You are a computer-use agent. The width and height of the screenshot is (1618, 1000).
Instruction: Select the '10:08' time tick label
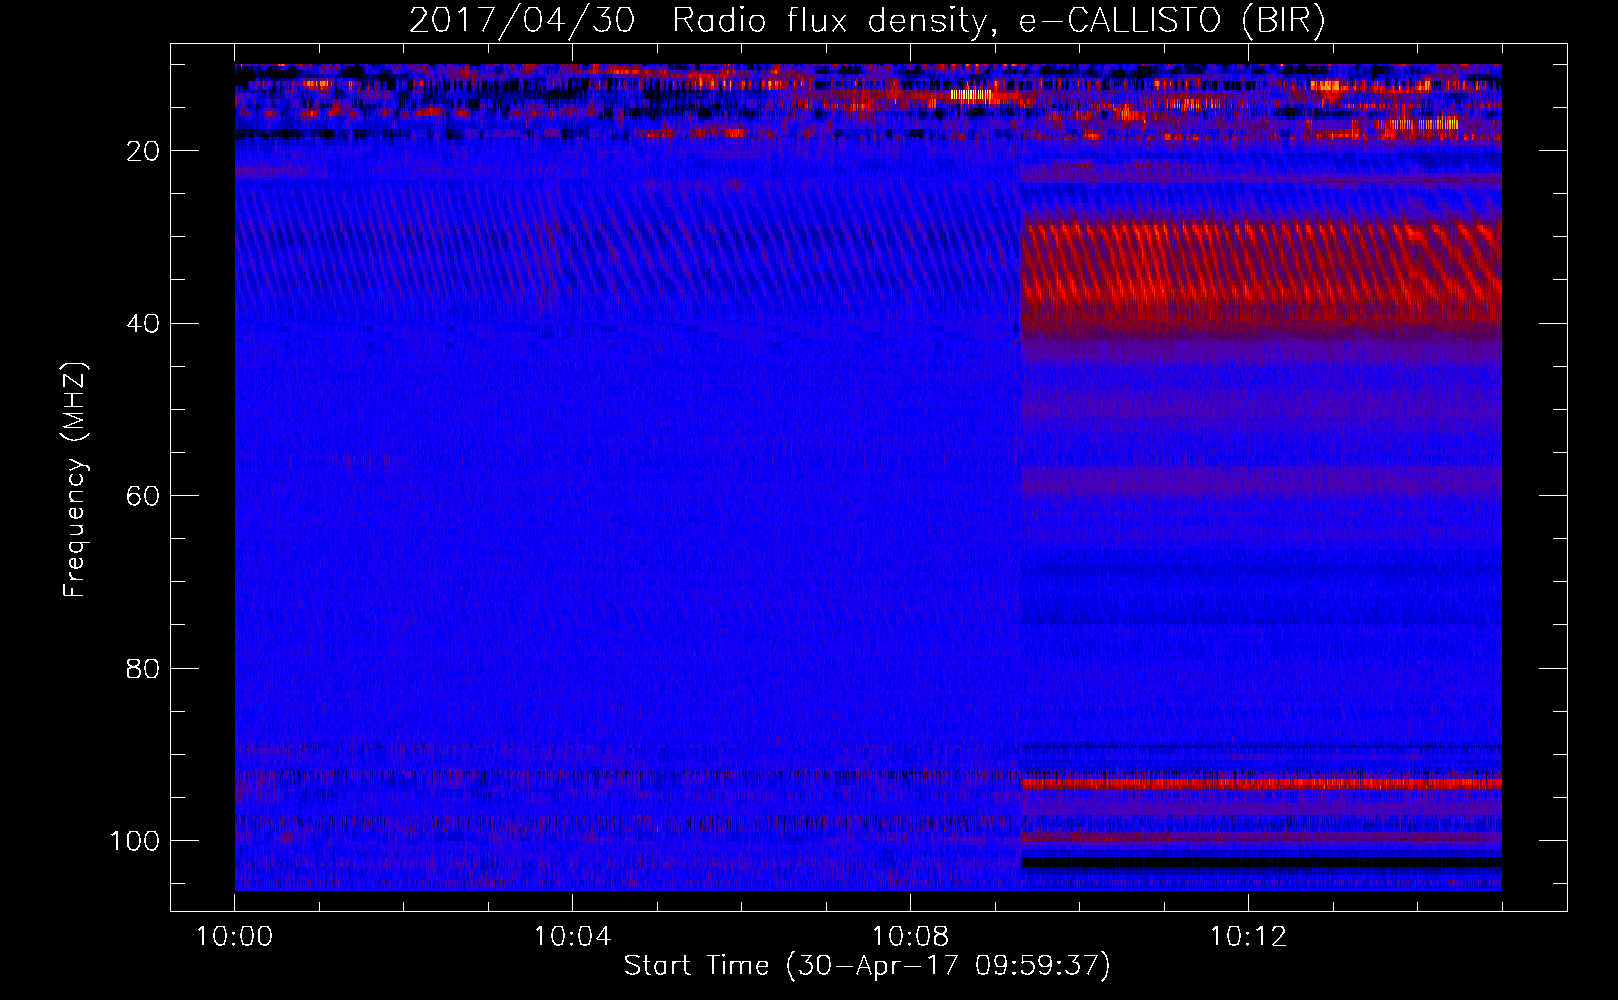point(910,937)
